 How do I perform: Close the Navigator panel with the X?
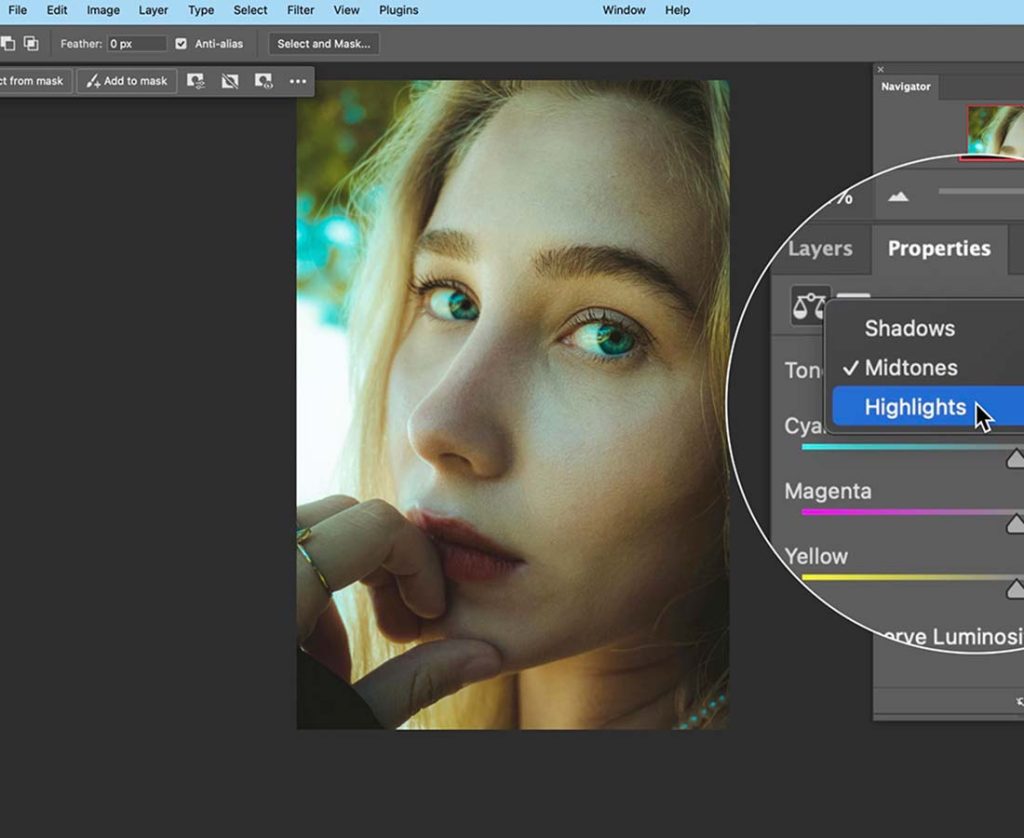[880, 70]
